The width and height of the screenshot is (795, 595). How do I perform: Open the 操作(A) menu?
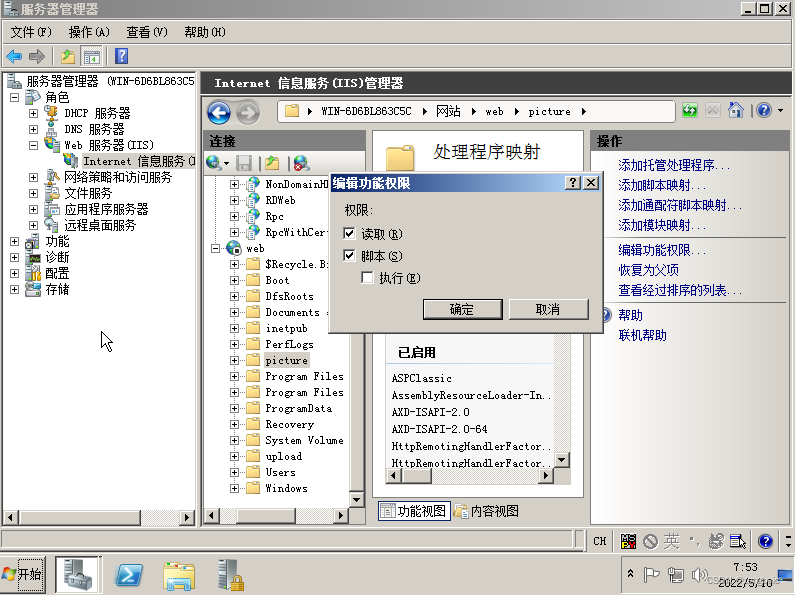click(89, 32)
